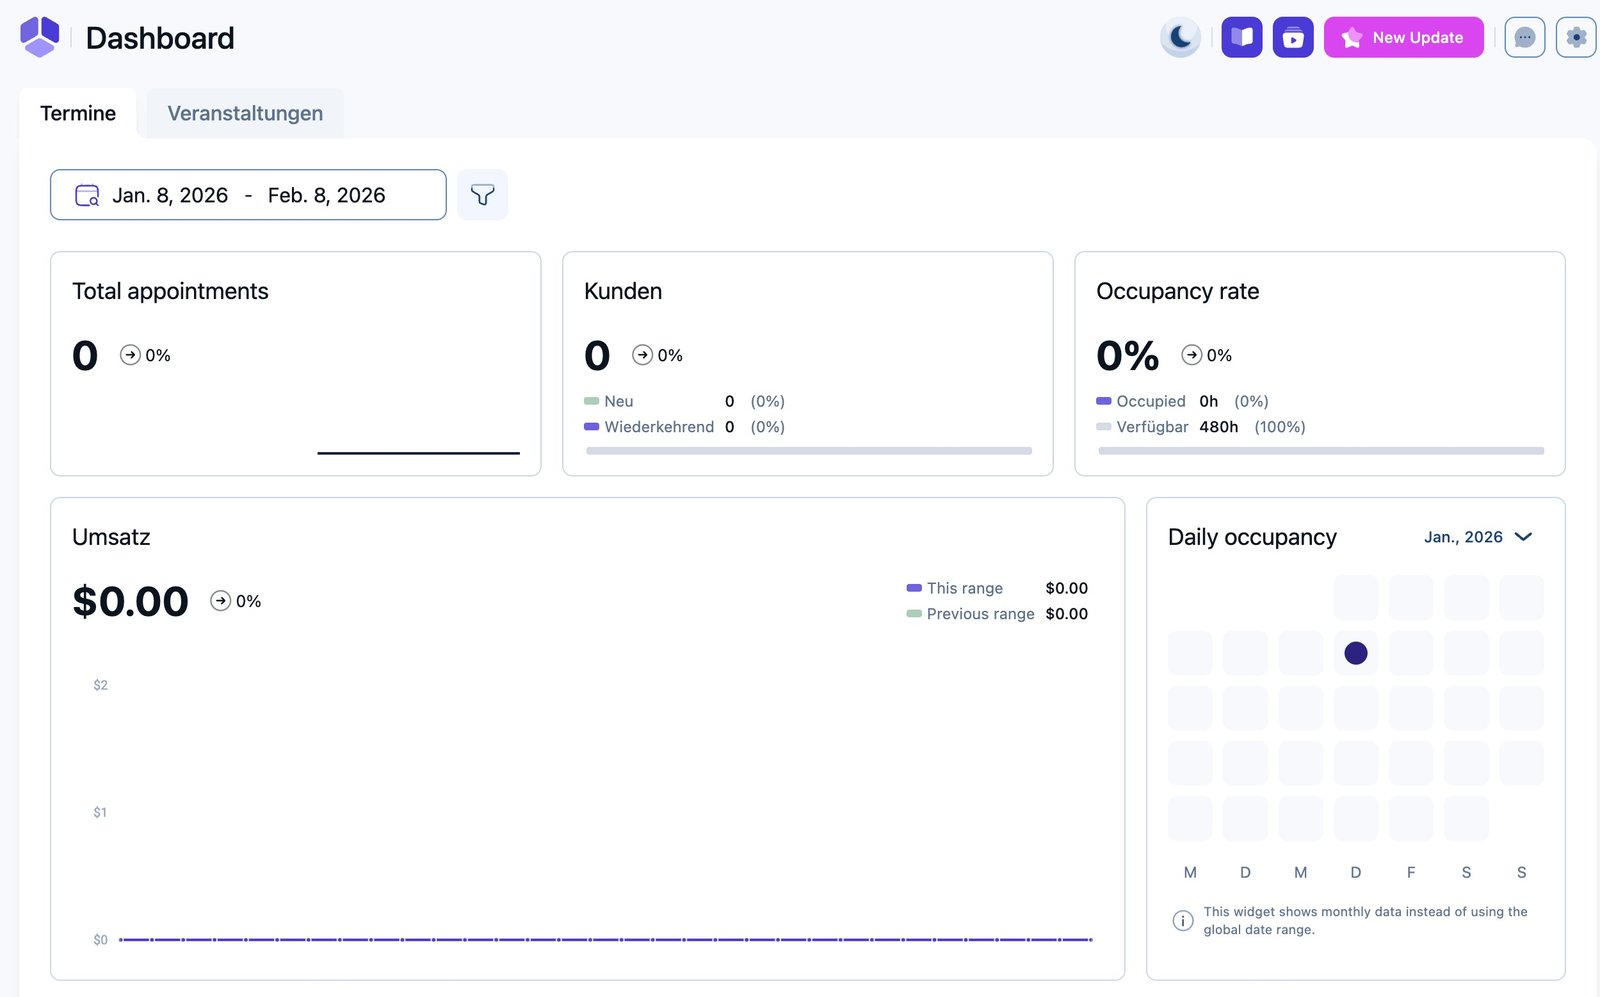Click the Umsatz $0.00 revenue total
The height and width of the screenshot is (997, 1600).
pos(130,601)
